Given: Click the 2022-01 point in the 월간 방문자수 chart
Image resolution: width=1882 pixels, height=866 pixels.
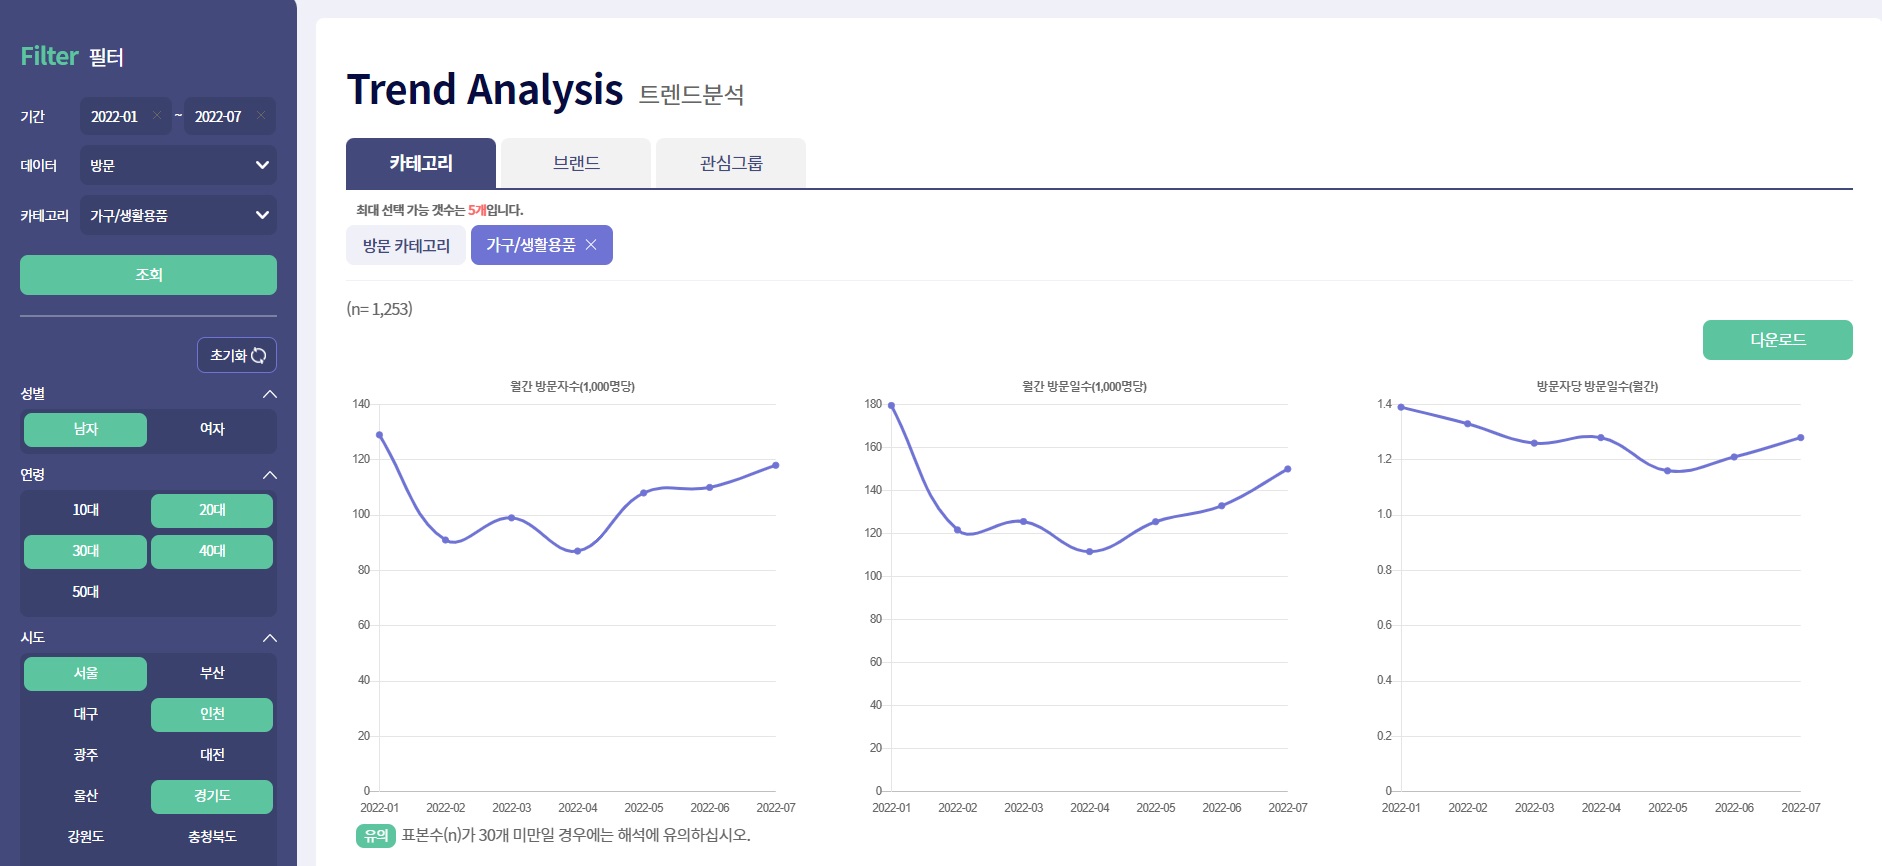Looking at the screenshot, I should [x=379, y=435].
